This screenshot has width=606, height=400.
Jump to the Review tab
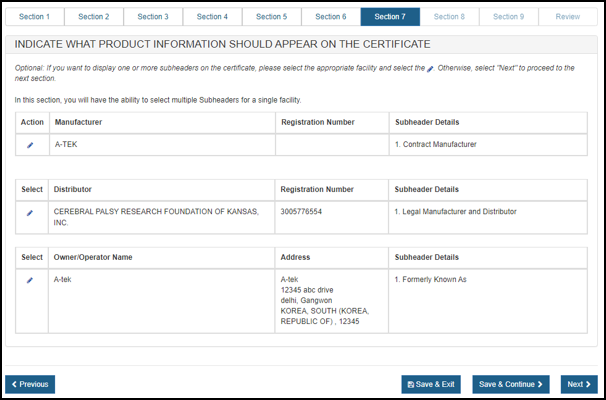pyautogui.click(x=567, y=17)
